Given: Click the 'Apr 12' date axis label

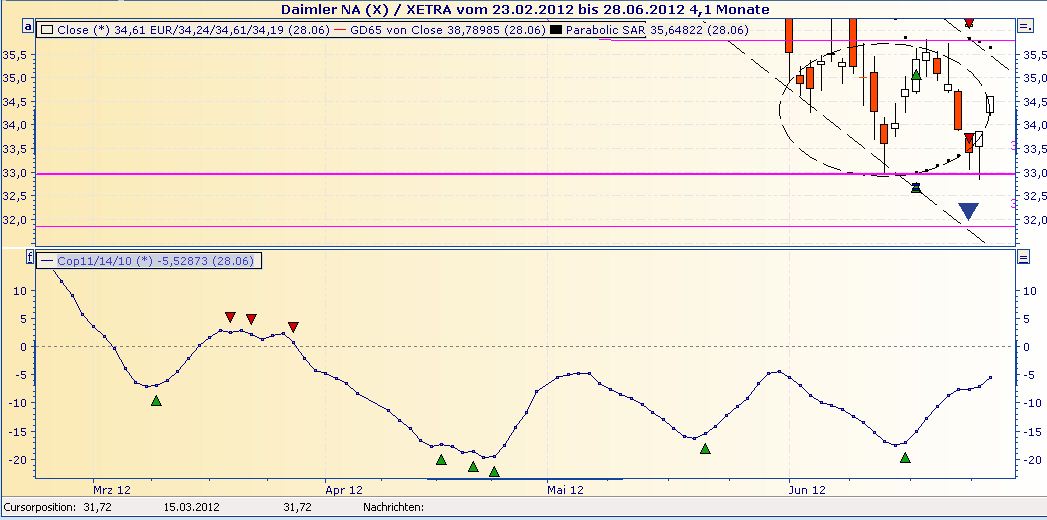Looking at the screenshot, I should (x=343, y=491).
